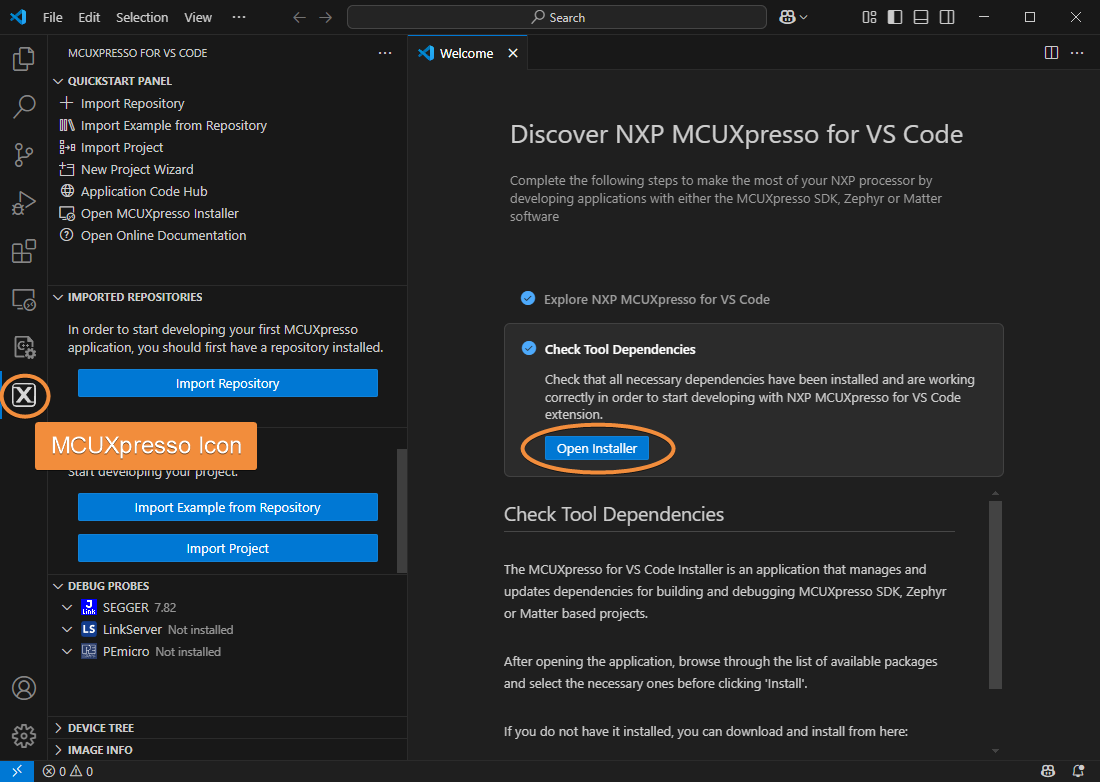
Task: Click the Search command center field
Action: point(556,18)
